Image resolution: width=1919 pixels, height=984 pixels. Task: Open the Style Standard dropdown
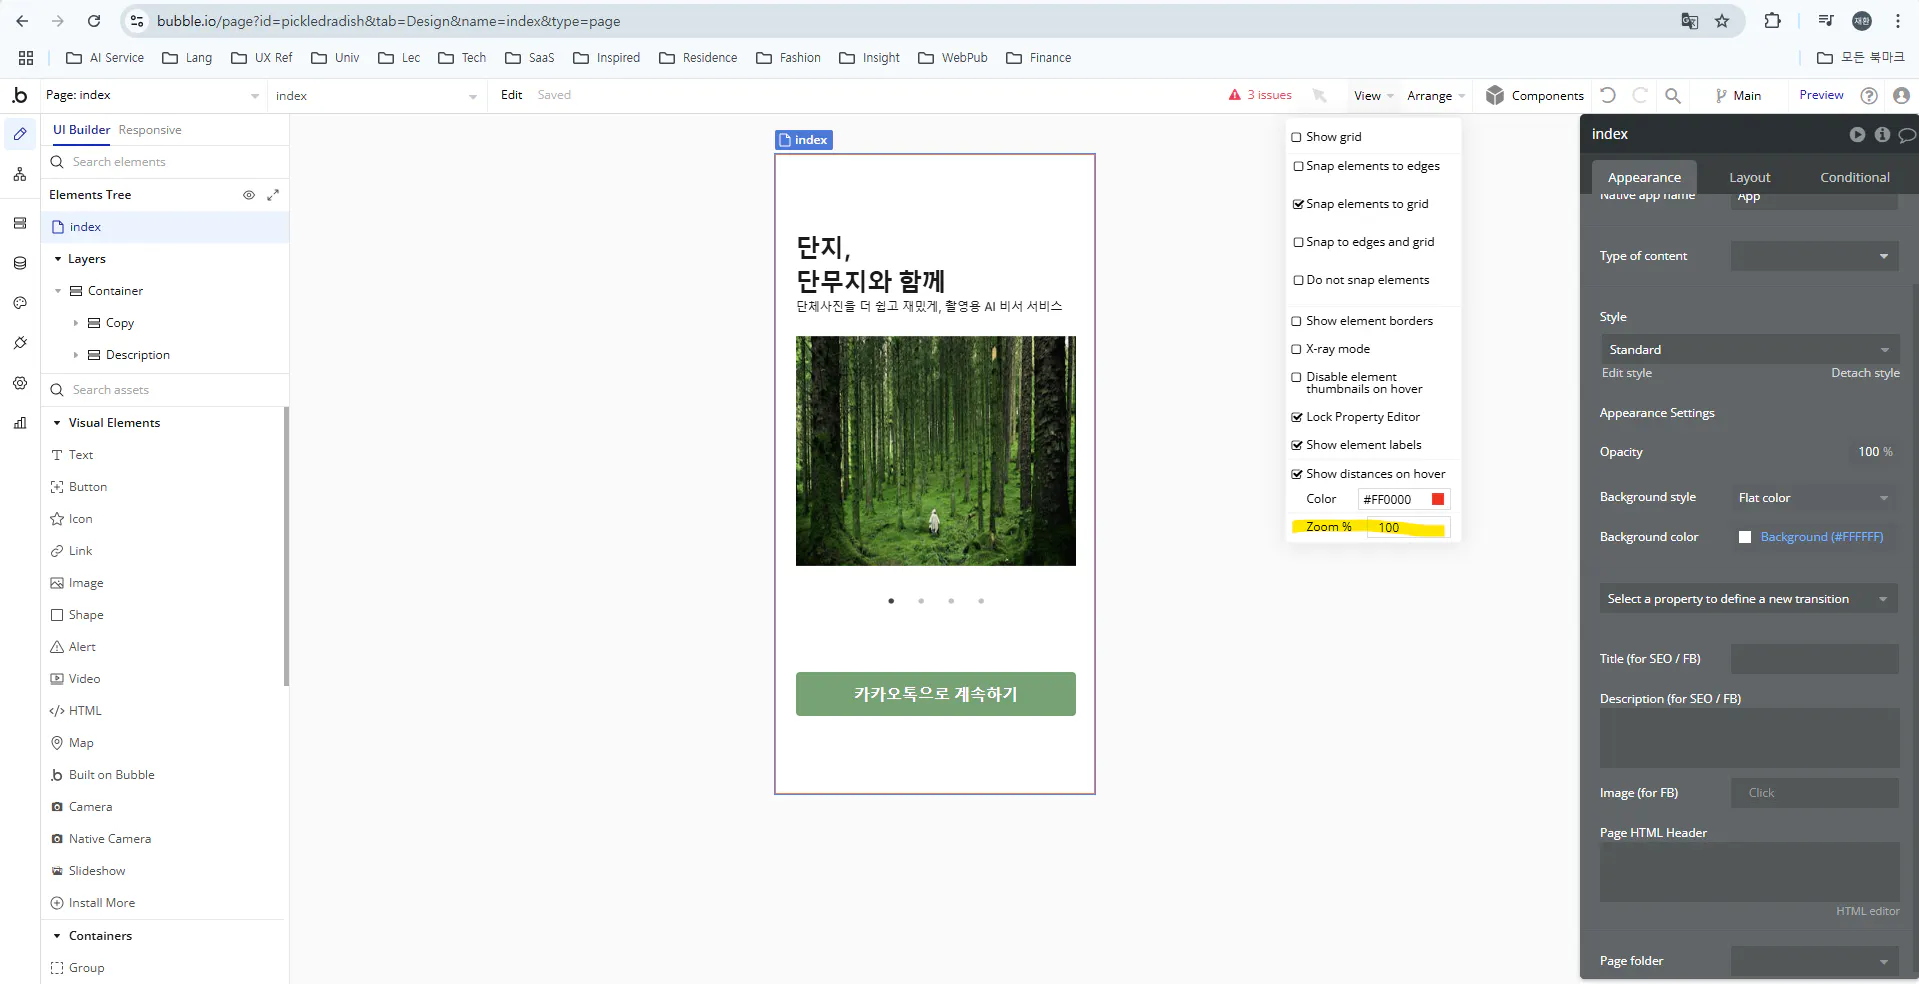coord(1749,350)
